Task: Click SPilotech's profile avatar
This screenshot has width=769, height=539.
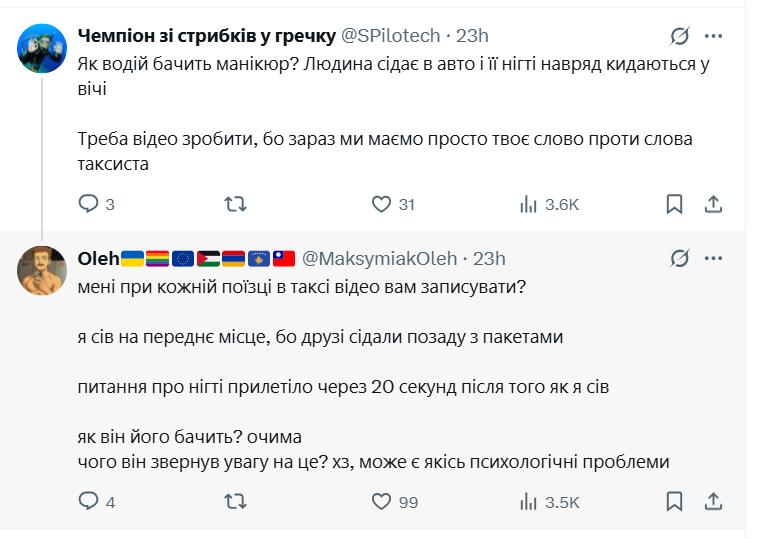Action: (x=42, y=46)
